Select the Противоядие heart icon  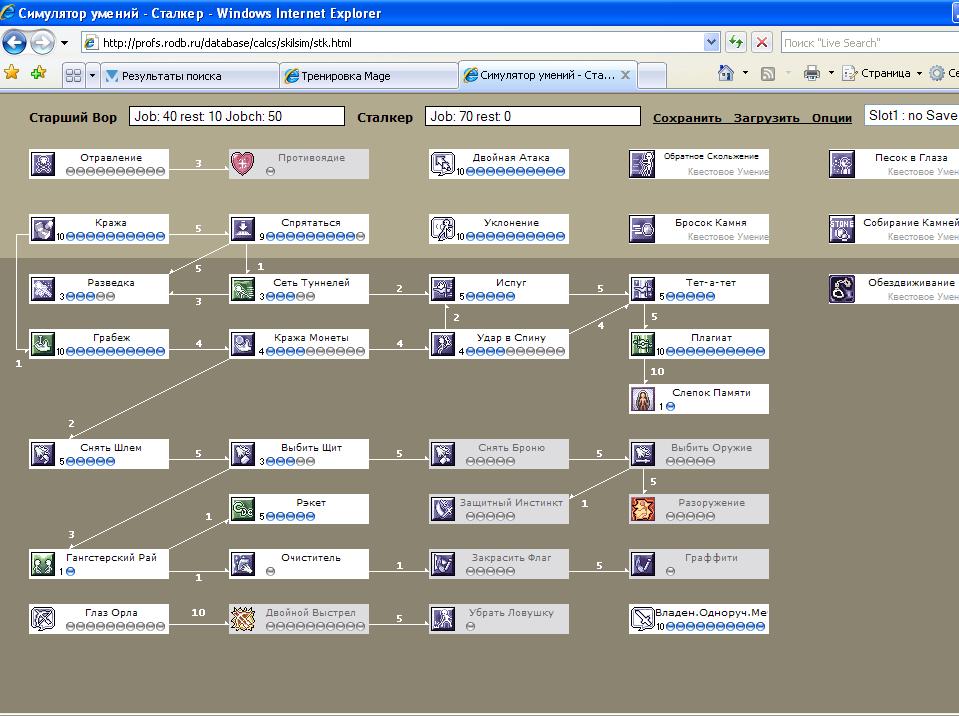[x=243, y=164]
